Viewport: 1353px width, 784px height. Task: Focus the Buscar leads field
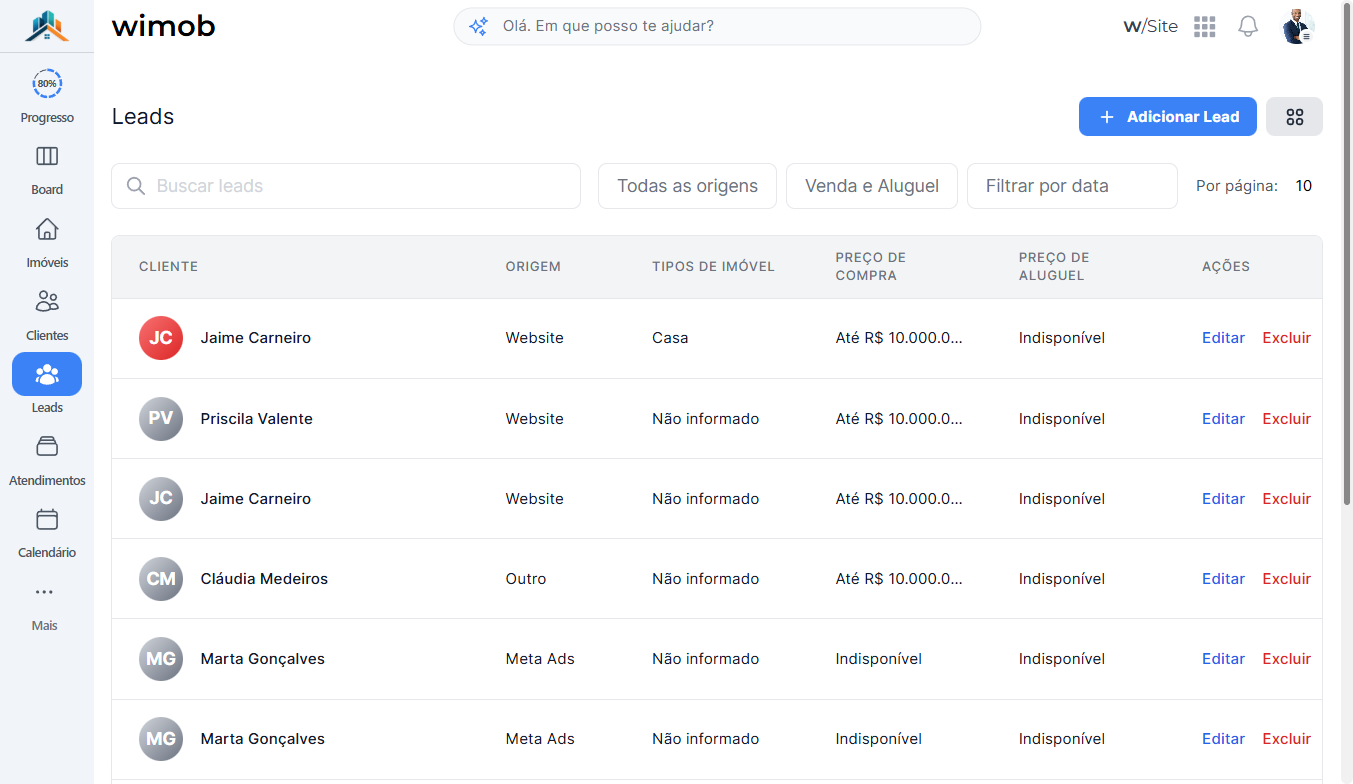tap(346, 186)
